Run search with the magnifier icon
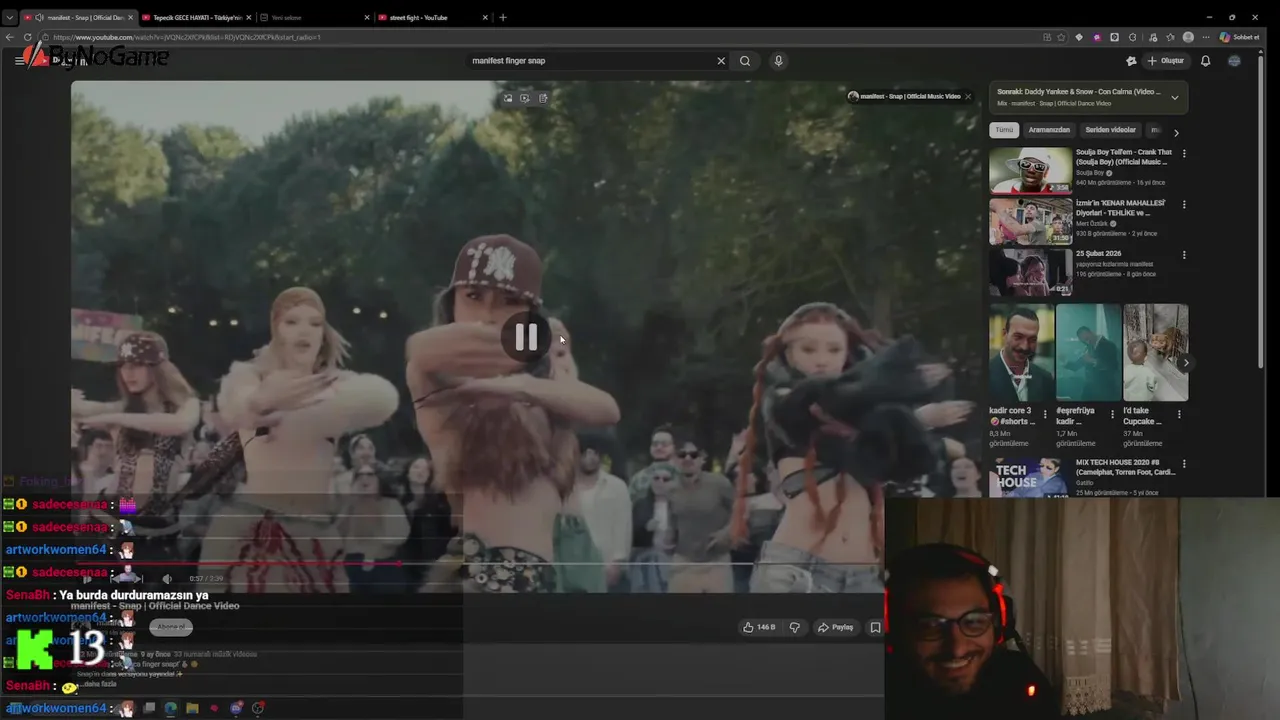1280x720 pixels. pos(745,61)
